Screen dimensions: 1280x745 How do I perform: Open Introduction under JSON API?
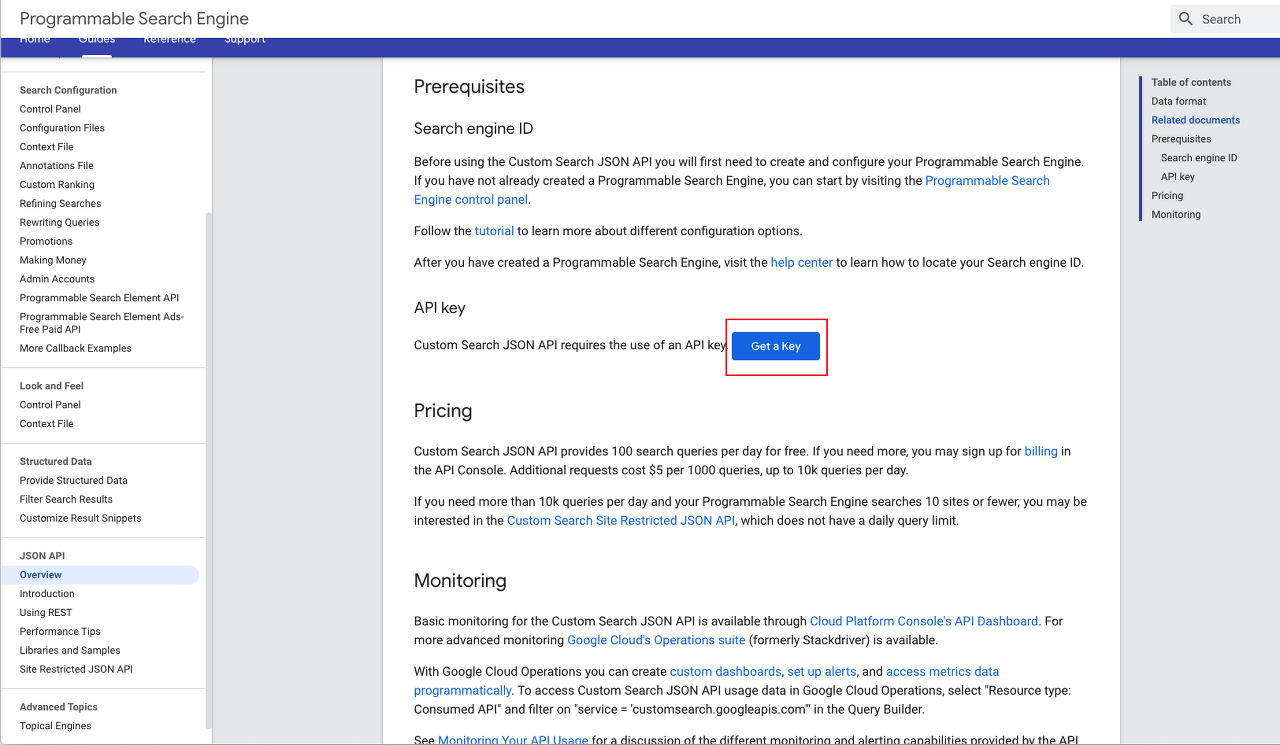pos(47,594)
